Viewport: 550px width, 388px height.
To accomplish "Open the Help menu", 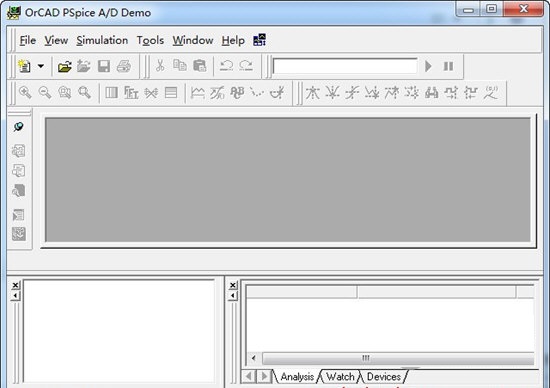I will [x=233, y=40].
